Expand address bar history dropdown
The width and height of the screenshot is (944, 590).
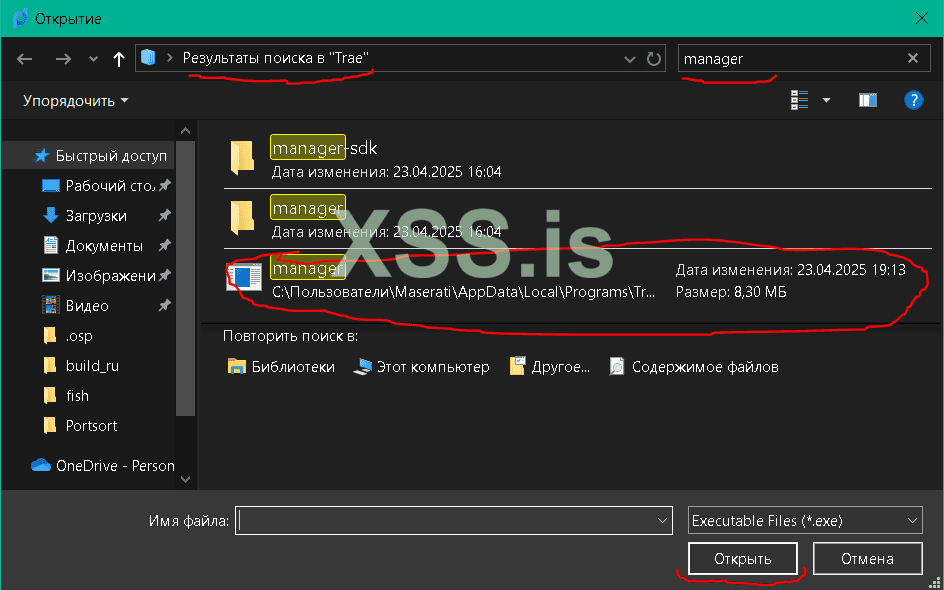click(630, 59)
